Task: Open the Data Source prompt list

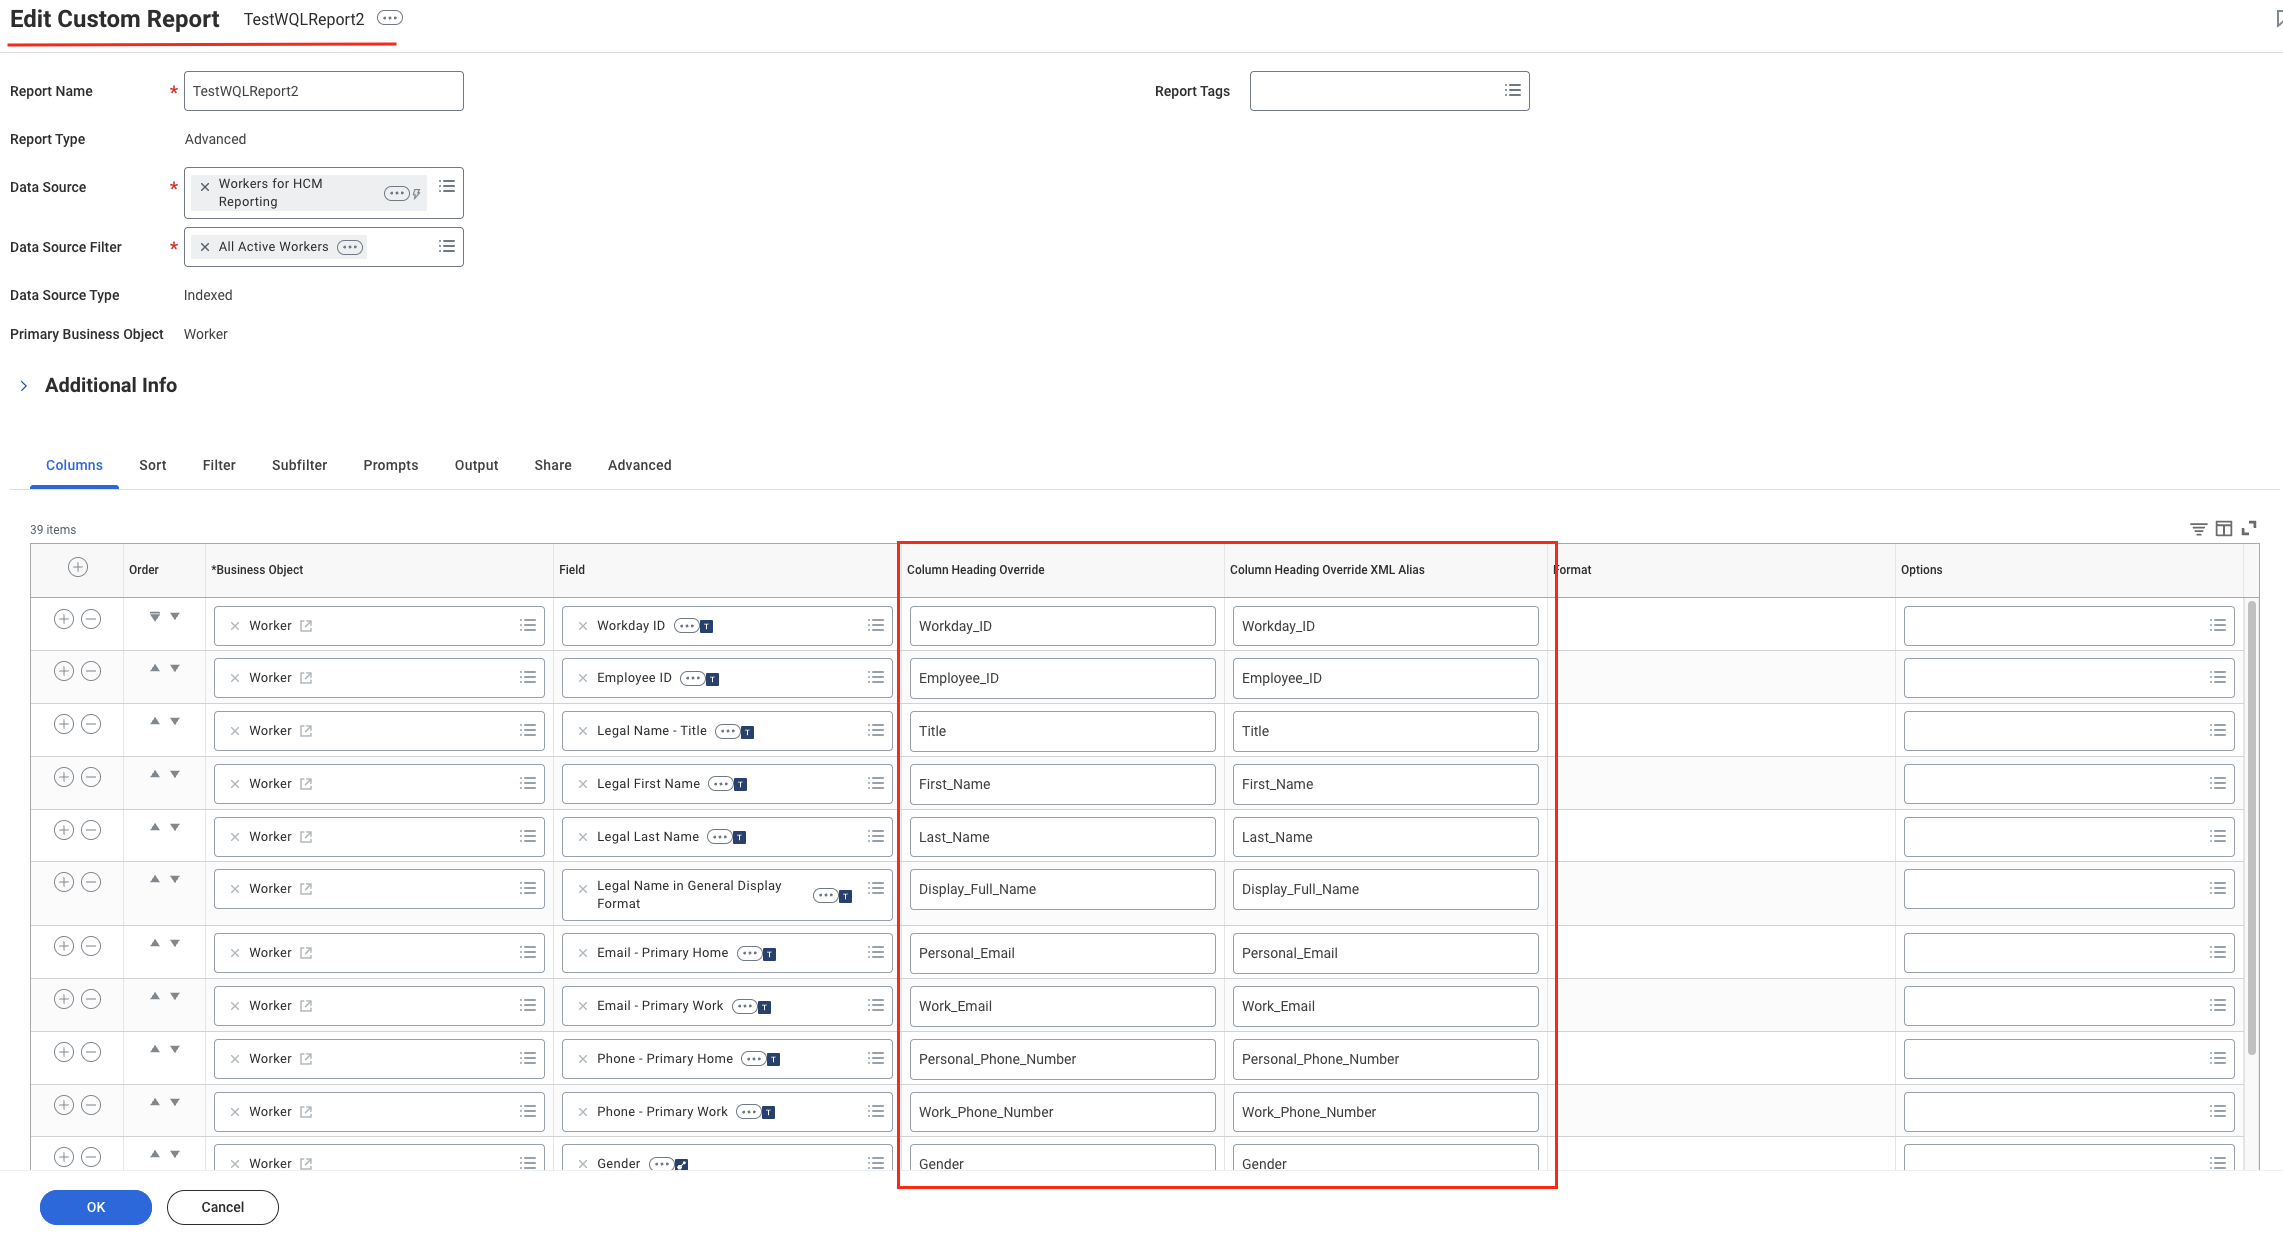Action: tap(446, 186)
